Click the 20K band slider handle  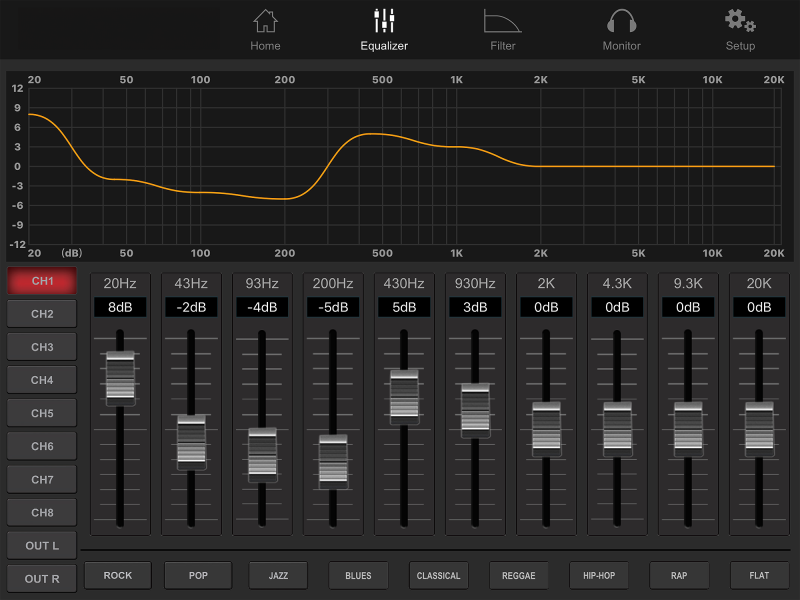(x=759, y=428)
